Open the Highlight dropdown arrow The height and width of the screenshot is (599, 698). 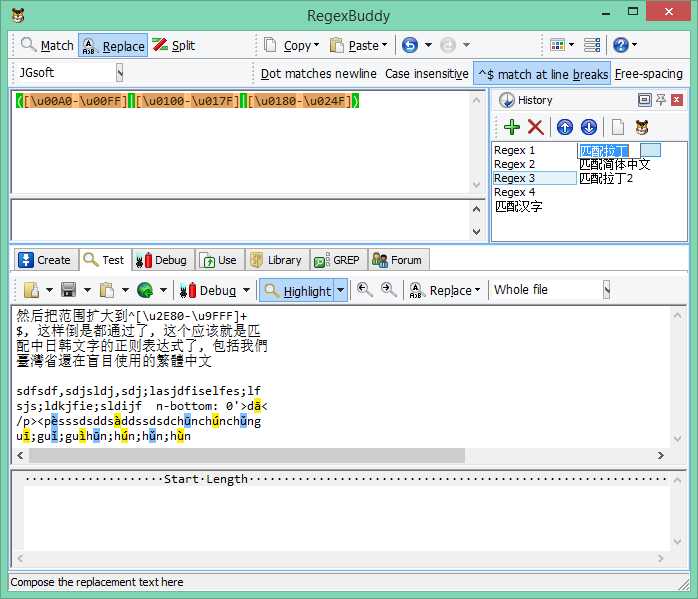(x=341, y=291)
